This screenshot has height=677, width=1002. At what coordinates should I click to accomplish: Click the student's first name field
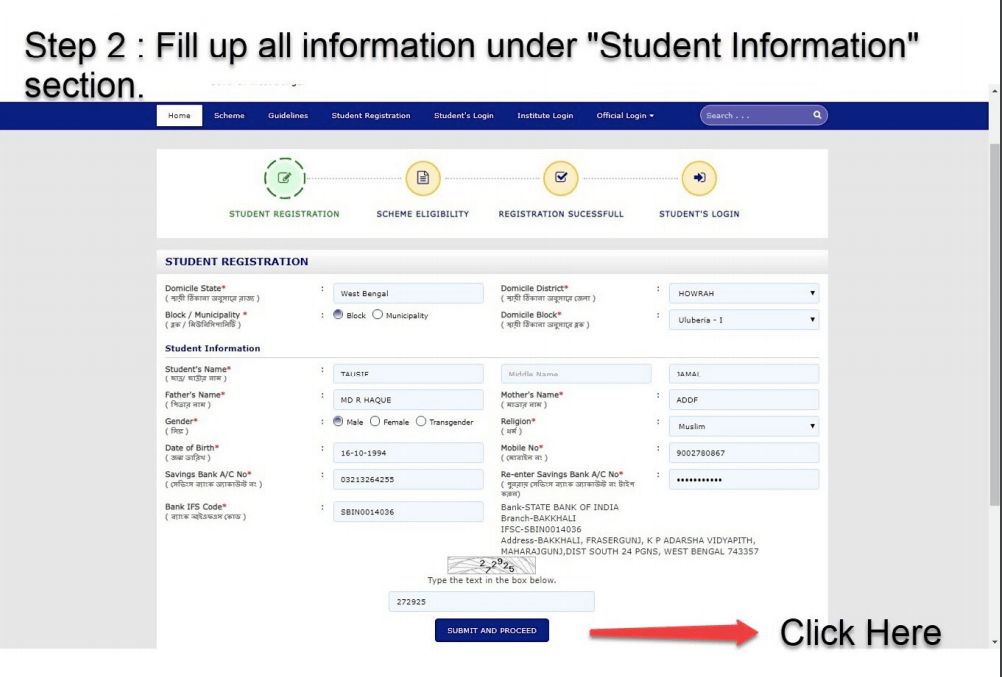[408, 373]
